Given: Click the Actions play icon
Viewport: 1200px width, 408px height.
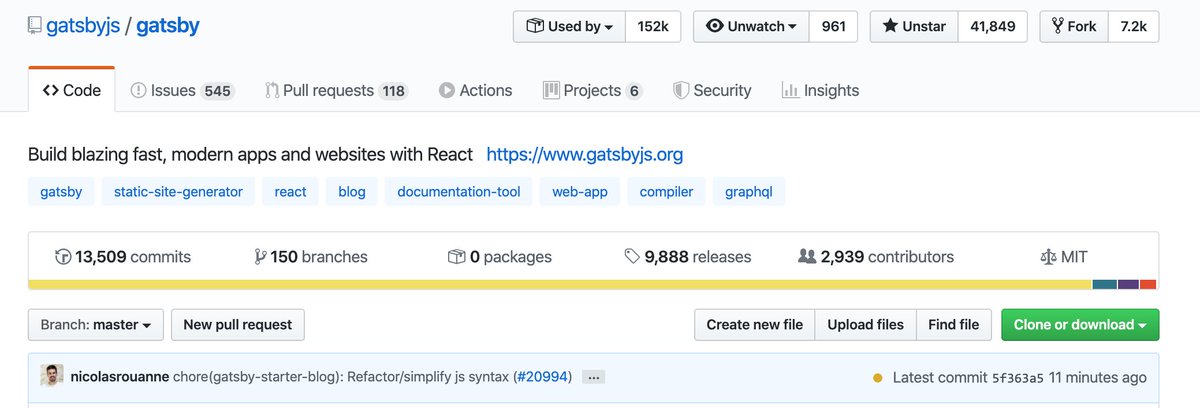Looking at the screenshot, I should (447, 90).
